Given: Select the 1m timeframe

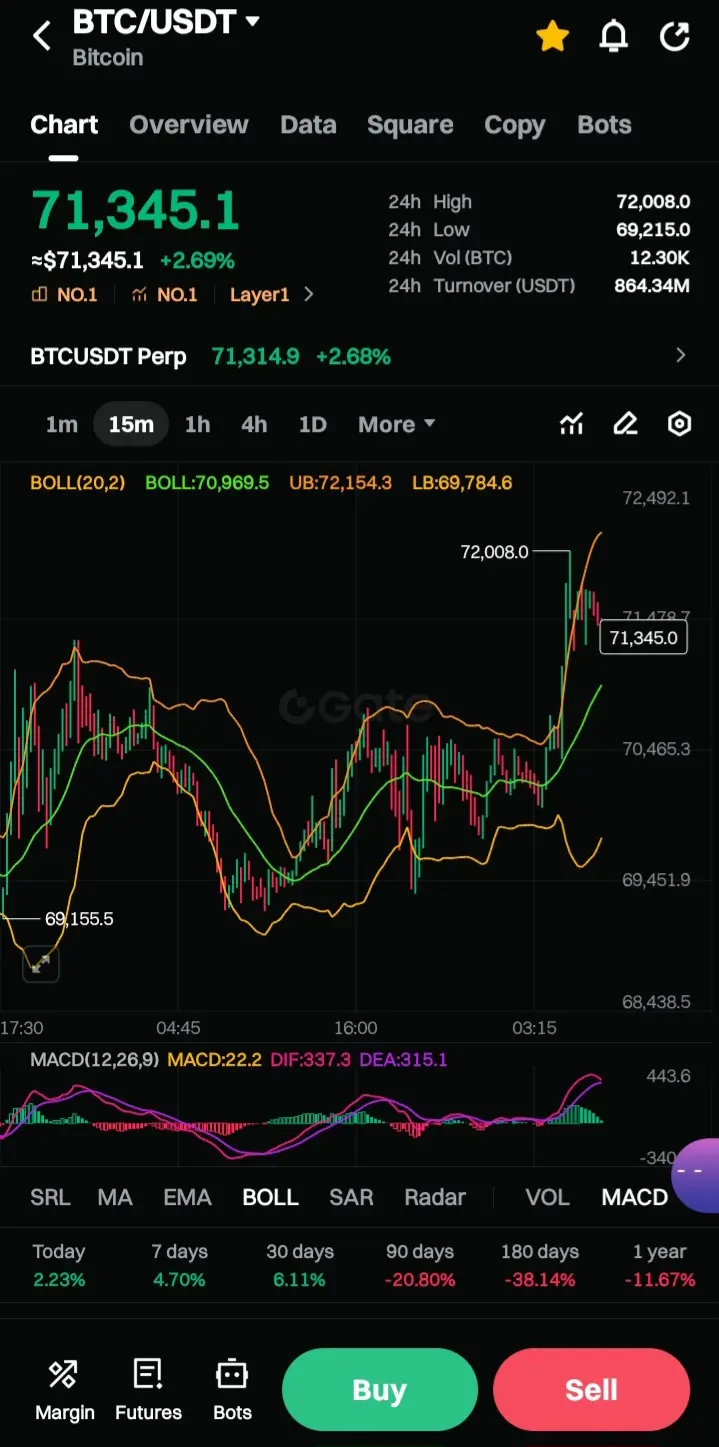Looking at the screenshot, I should (61, 424).
